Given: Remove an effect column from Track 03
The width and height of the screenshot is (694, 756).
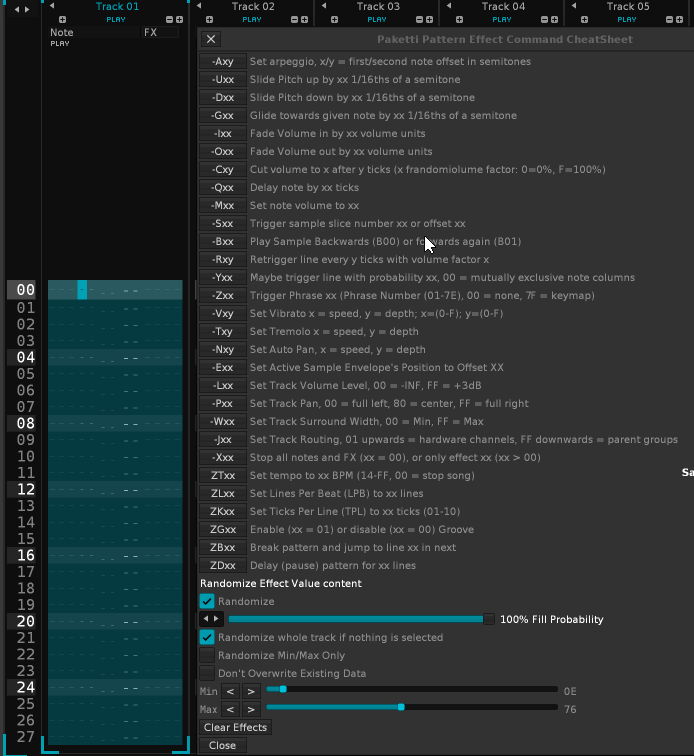Looking at the screenshot, I should 419,20.
